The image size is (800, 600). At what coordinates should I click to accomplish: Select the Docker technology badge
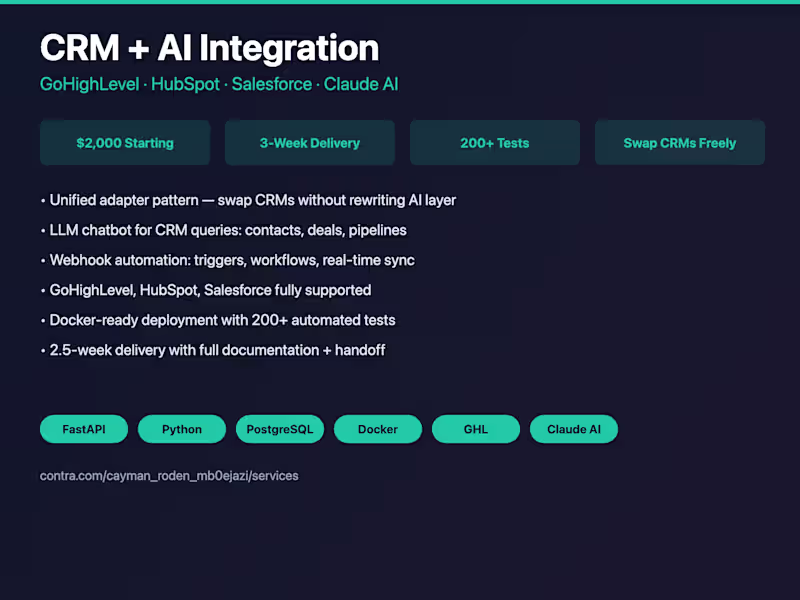click(377, 429)
